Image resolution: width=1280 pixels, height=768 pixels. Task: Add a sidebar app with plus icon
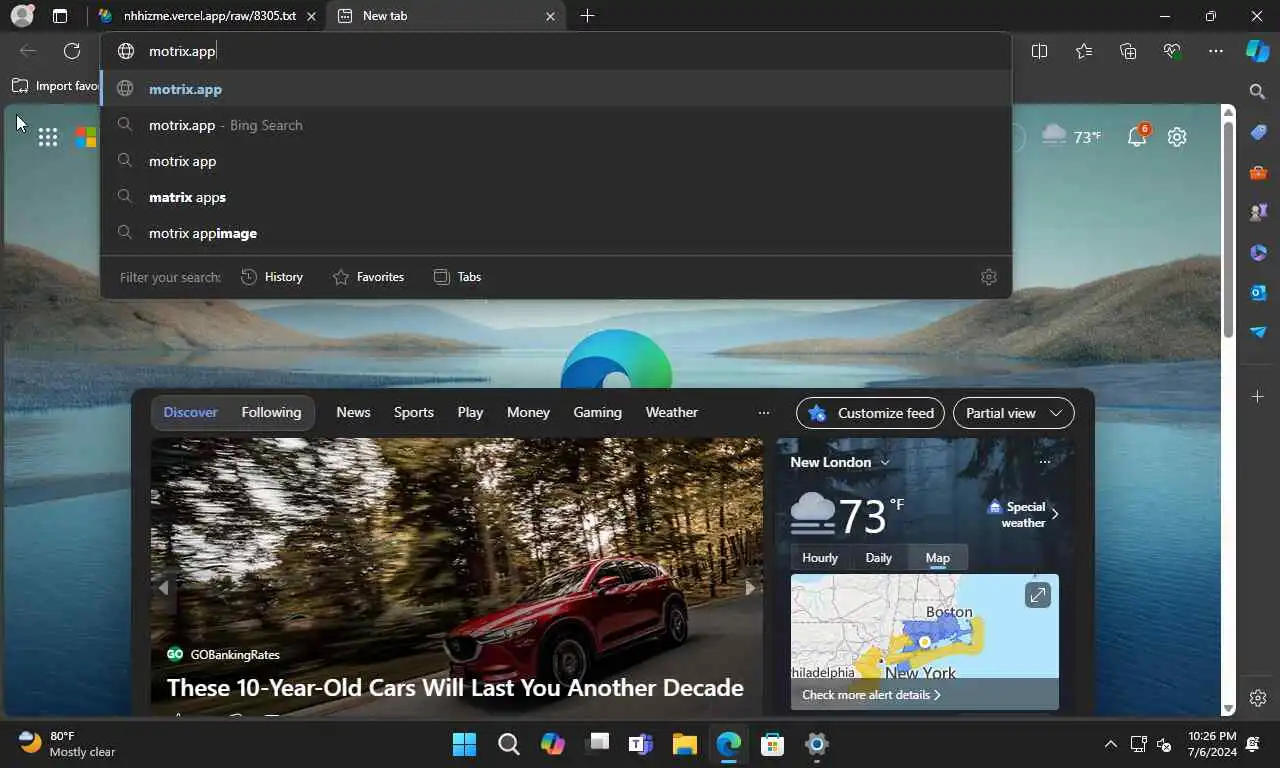pyautogui.click(x=1258, y=397)
